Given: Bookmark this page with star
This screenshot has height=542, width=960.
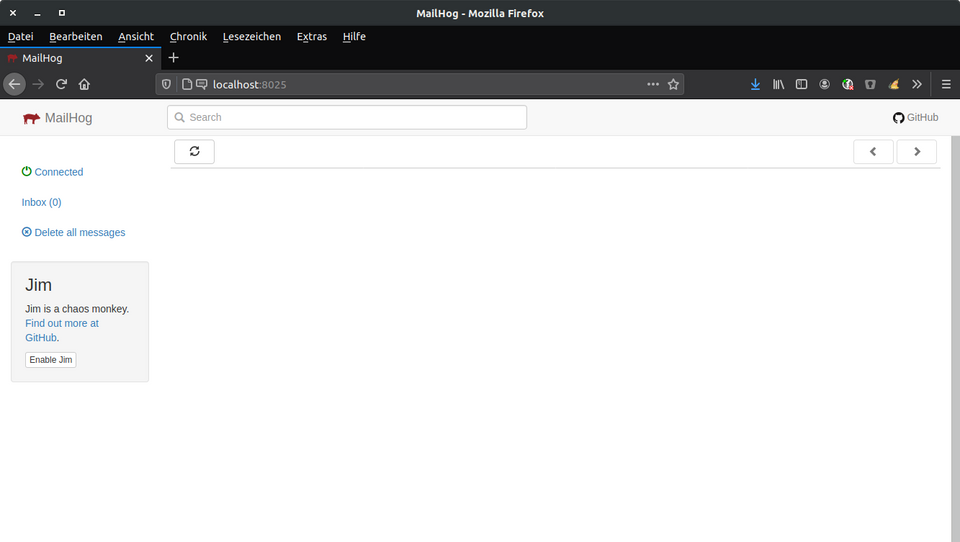Looking at the screenshot, I should [x=673, y=85].
